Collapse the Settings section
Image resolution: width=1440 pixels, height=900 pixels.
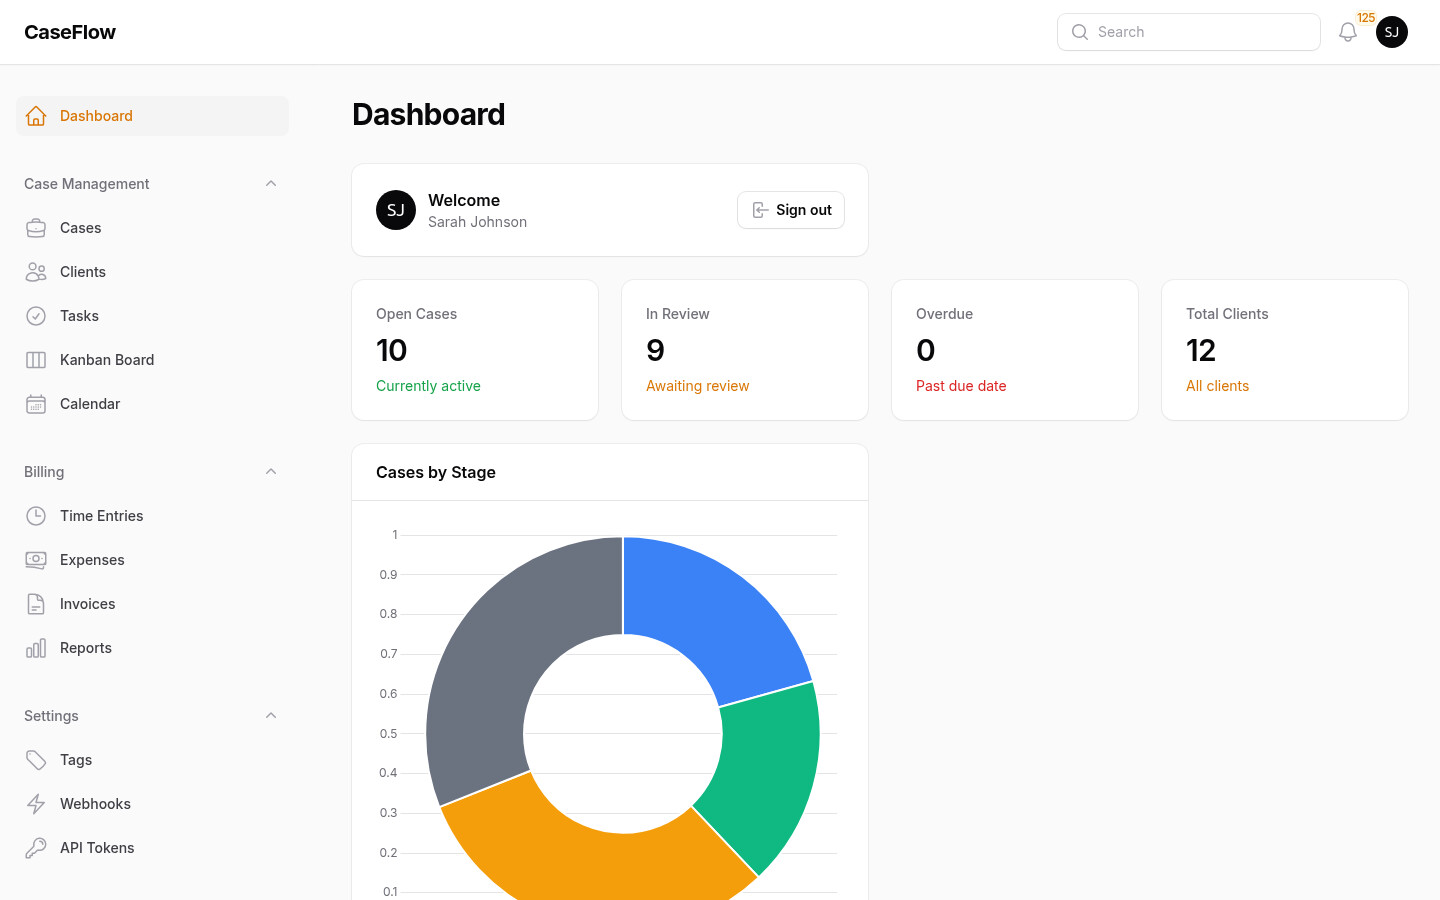point(270,715)
